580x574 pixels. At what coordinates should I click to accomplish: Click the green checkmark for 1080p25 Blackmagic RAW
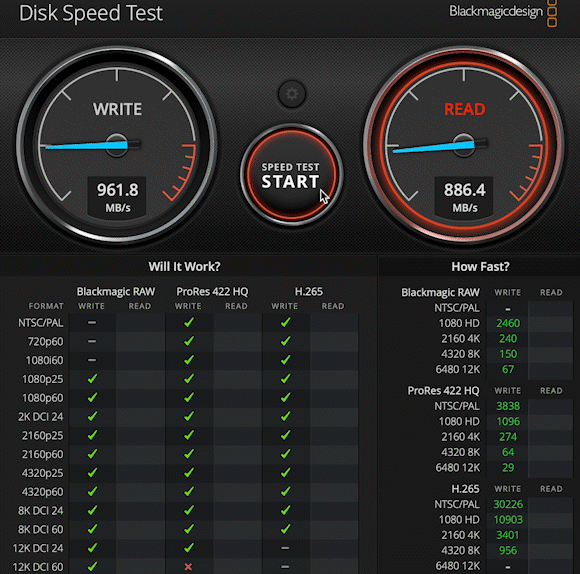click(x=92, y=378)
